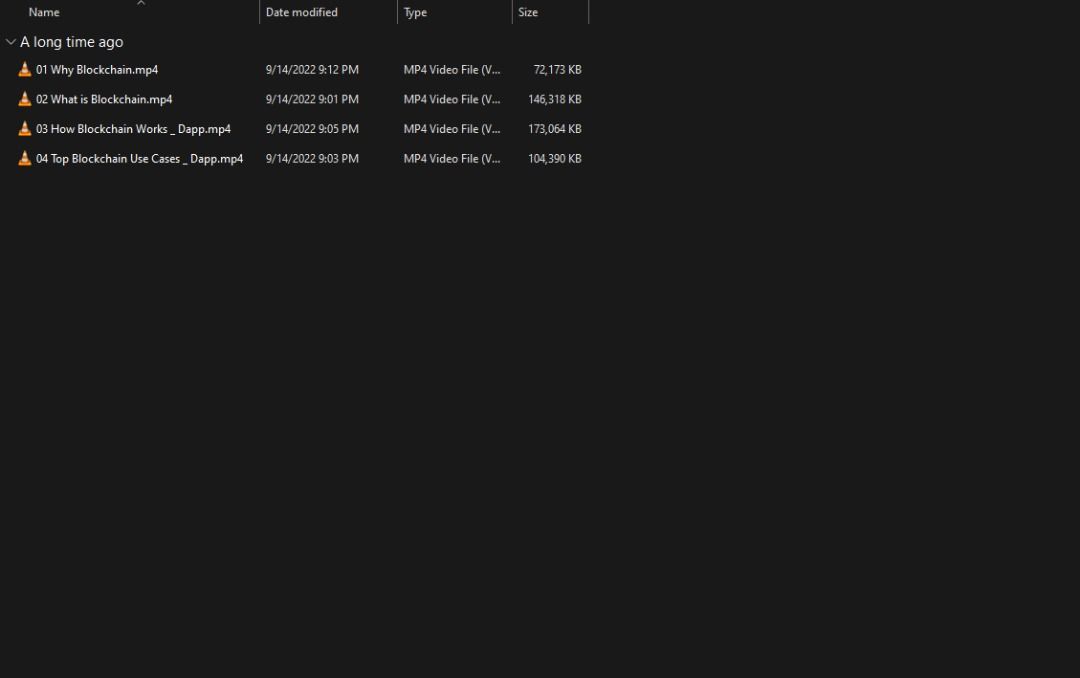Click the MP4 Video File type in the 146,318 KB row
This screenshot has width=1080, height=678.
452,99
